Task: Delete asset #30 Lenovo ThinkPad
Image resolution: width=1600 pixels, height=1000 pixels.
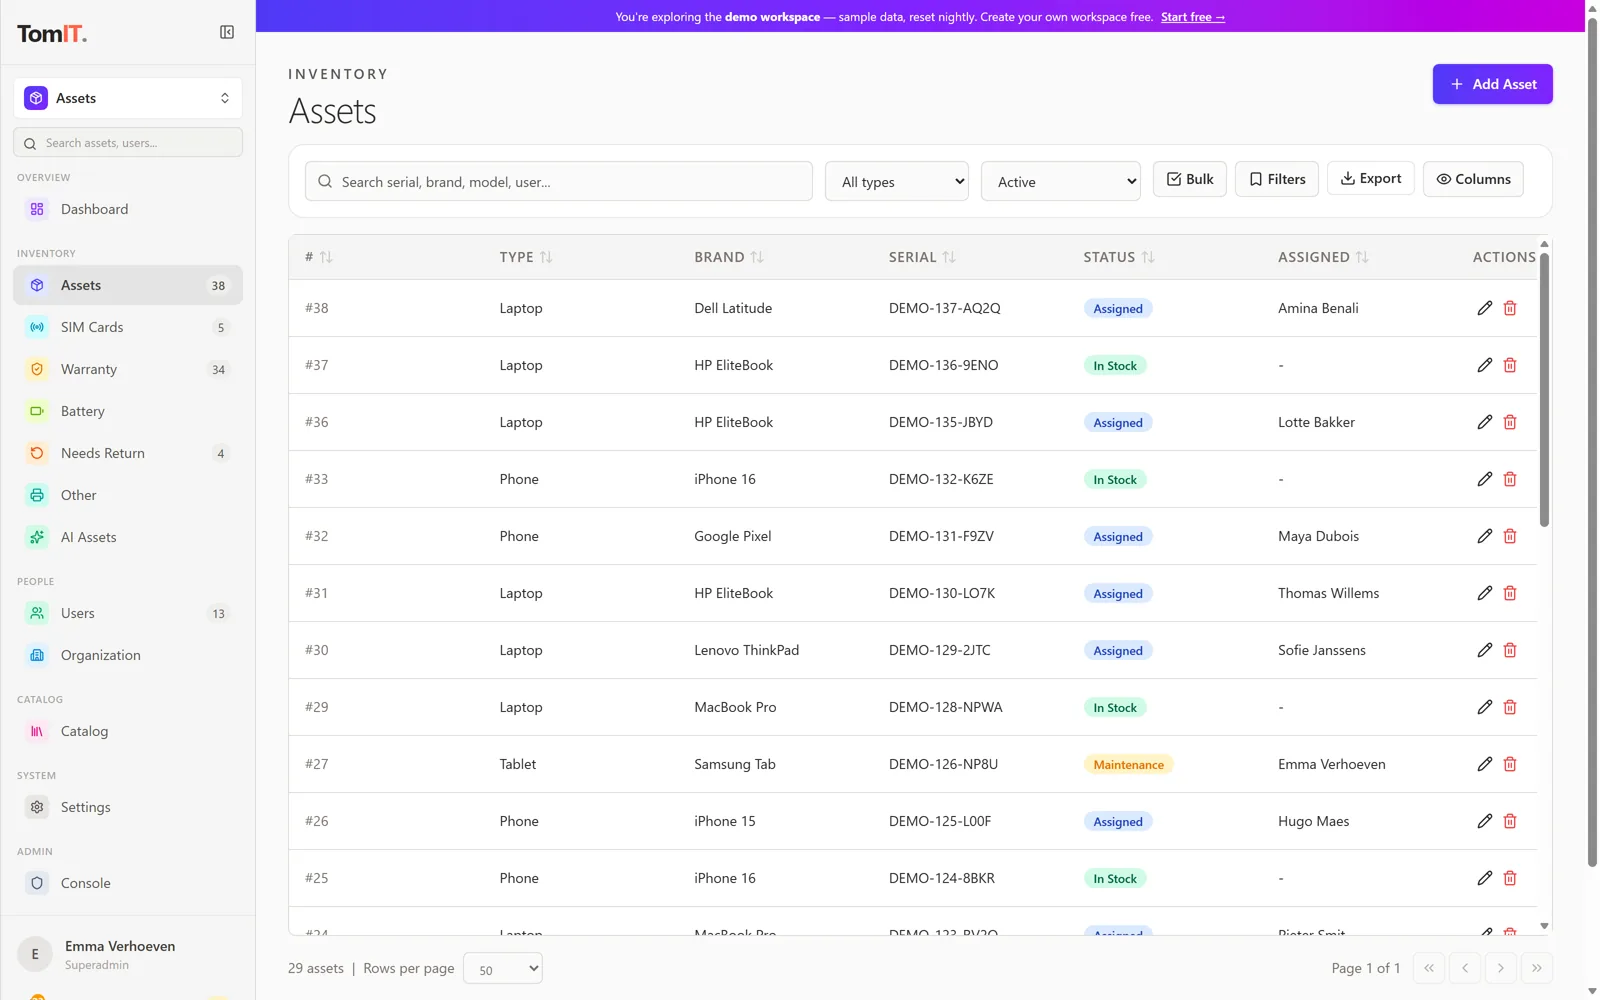Action: point(1510,650)
